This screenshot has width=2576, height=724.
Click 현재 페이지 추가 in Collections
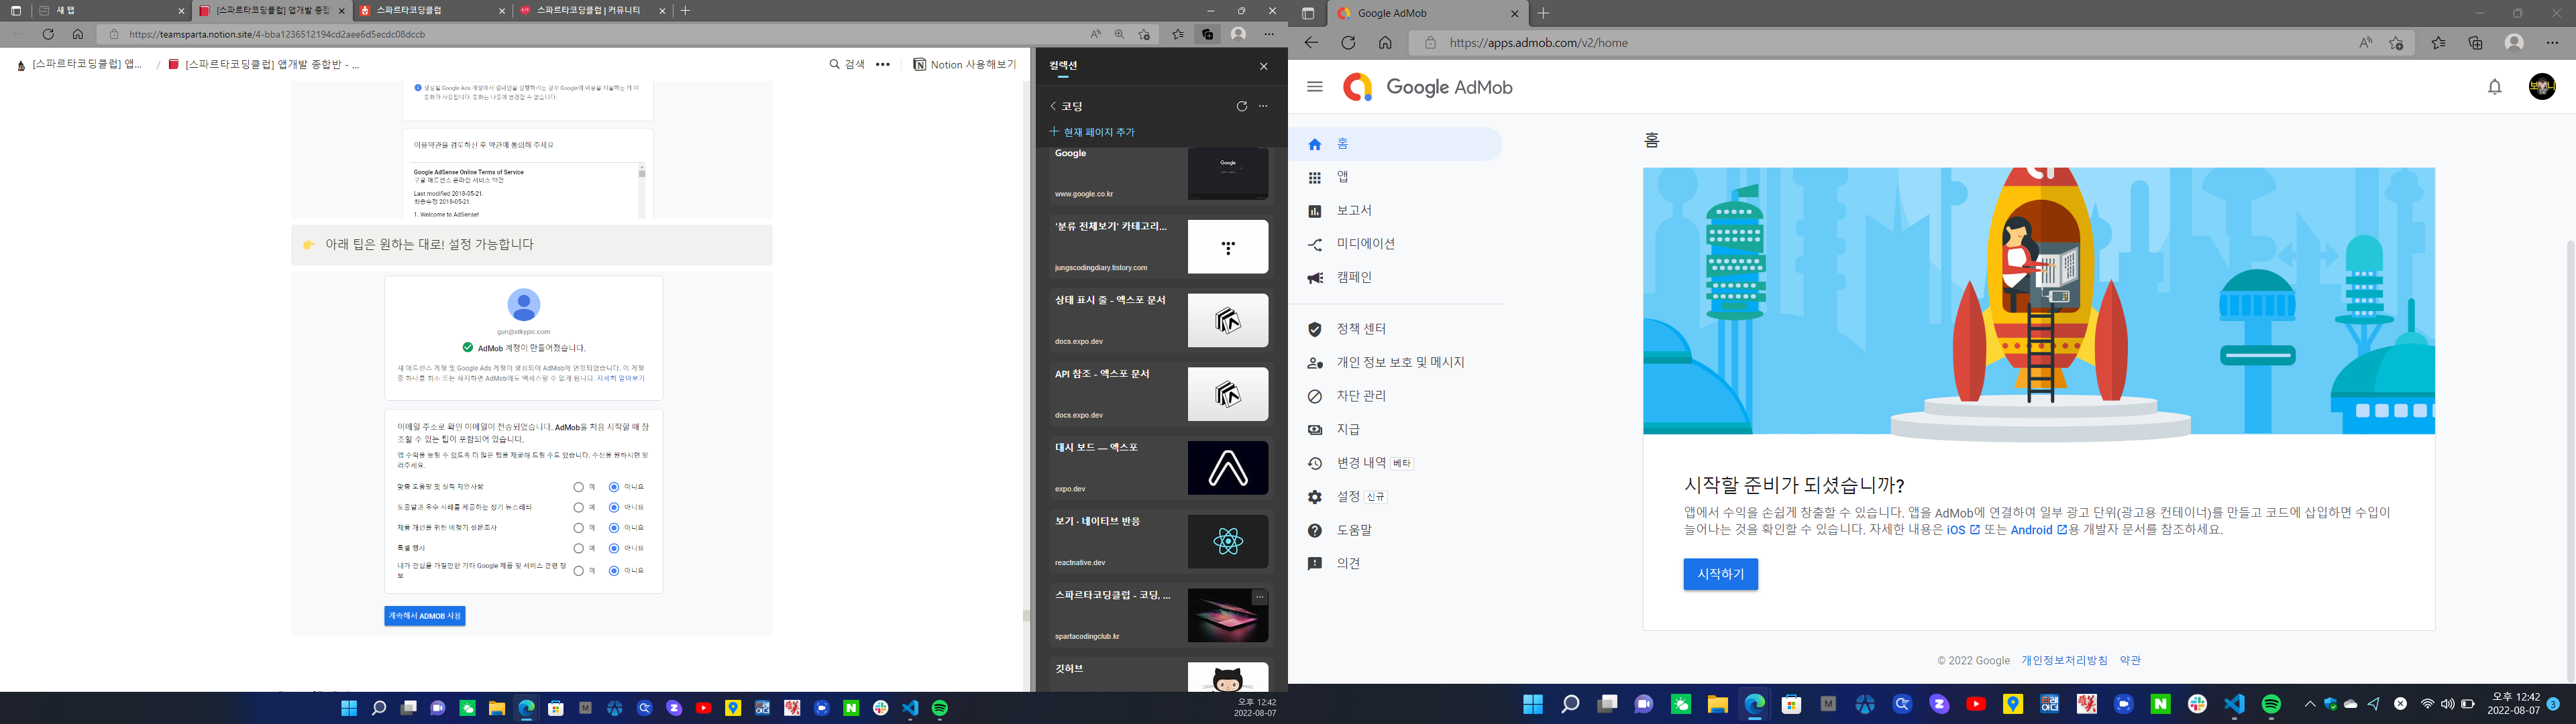1092,132
